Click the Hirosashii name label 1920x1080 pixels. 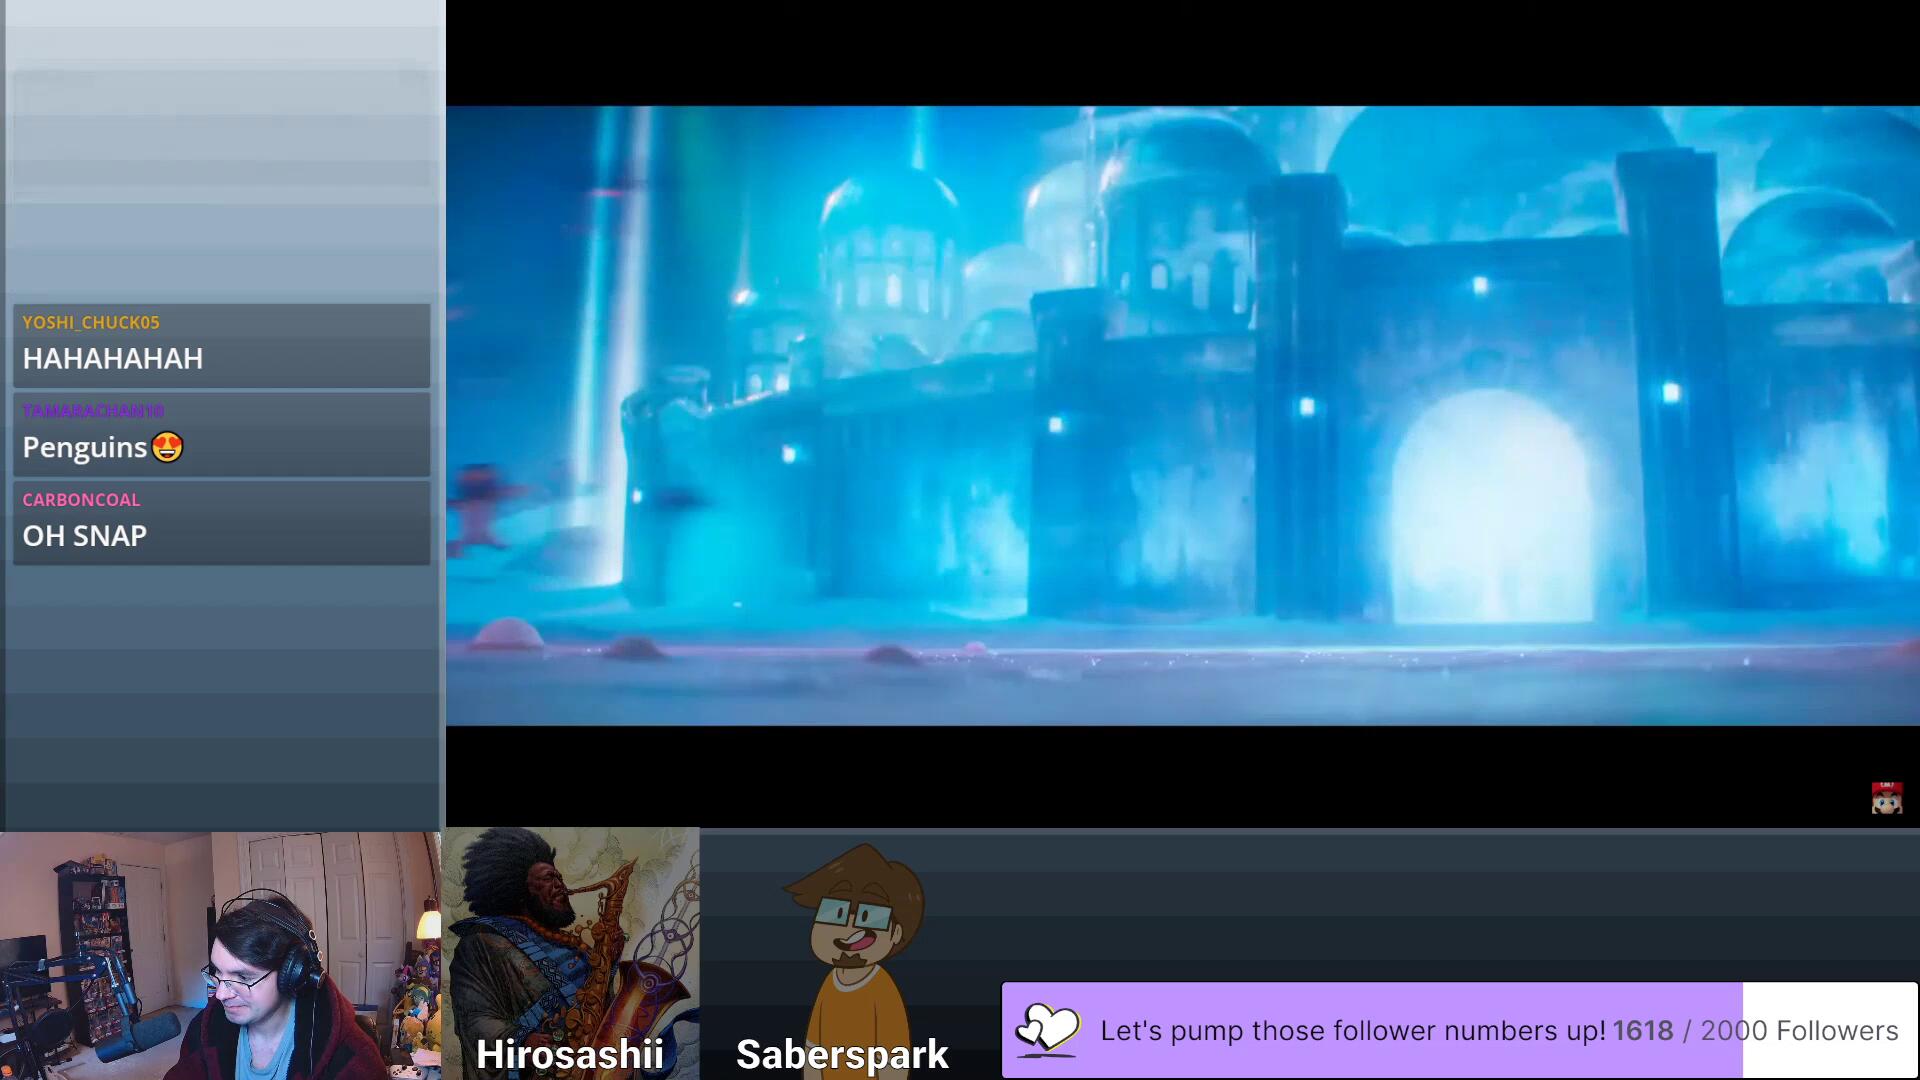point(570,1054)
